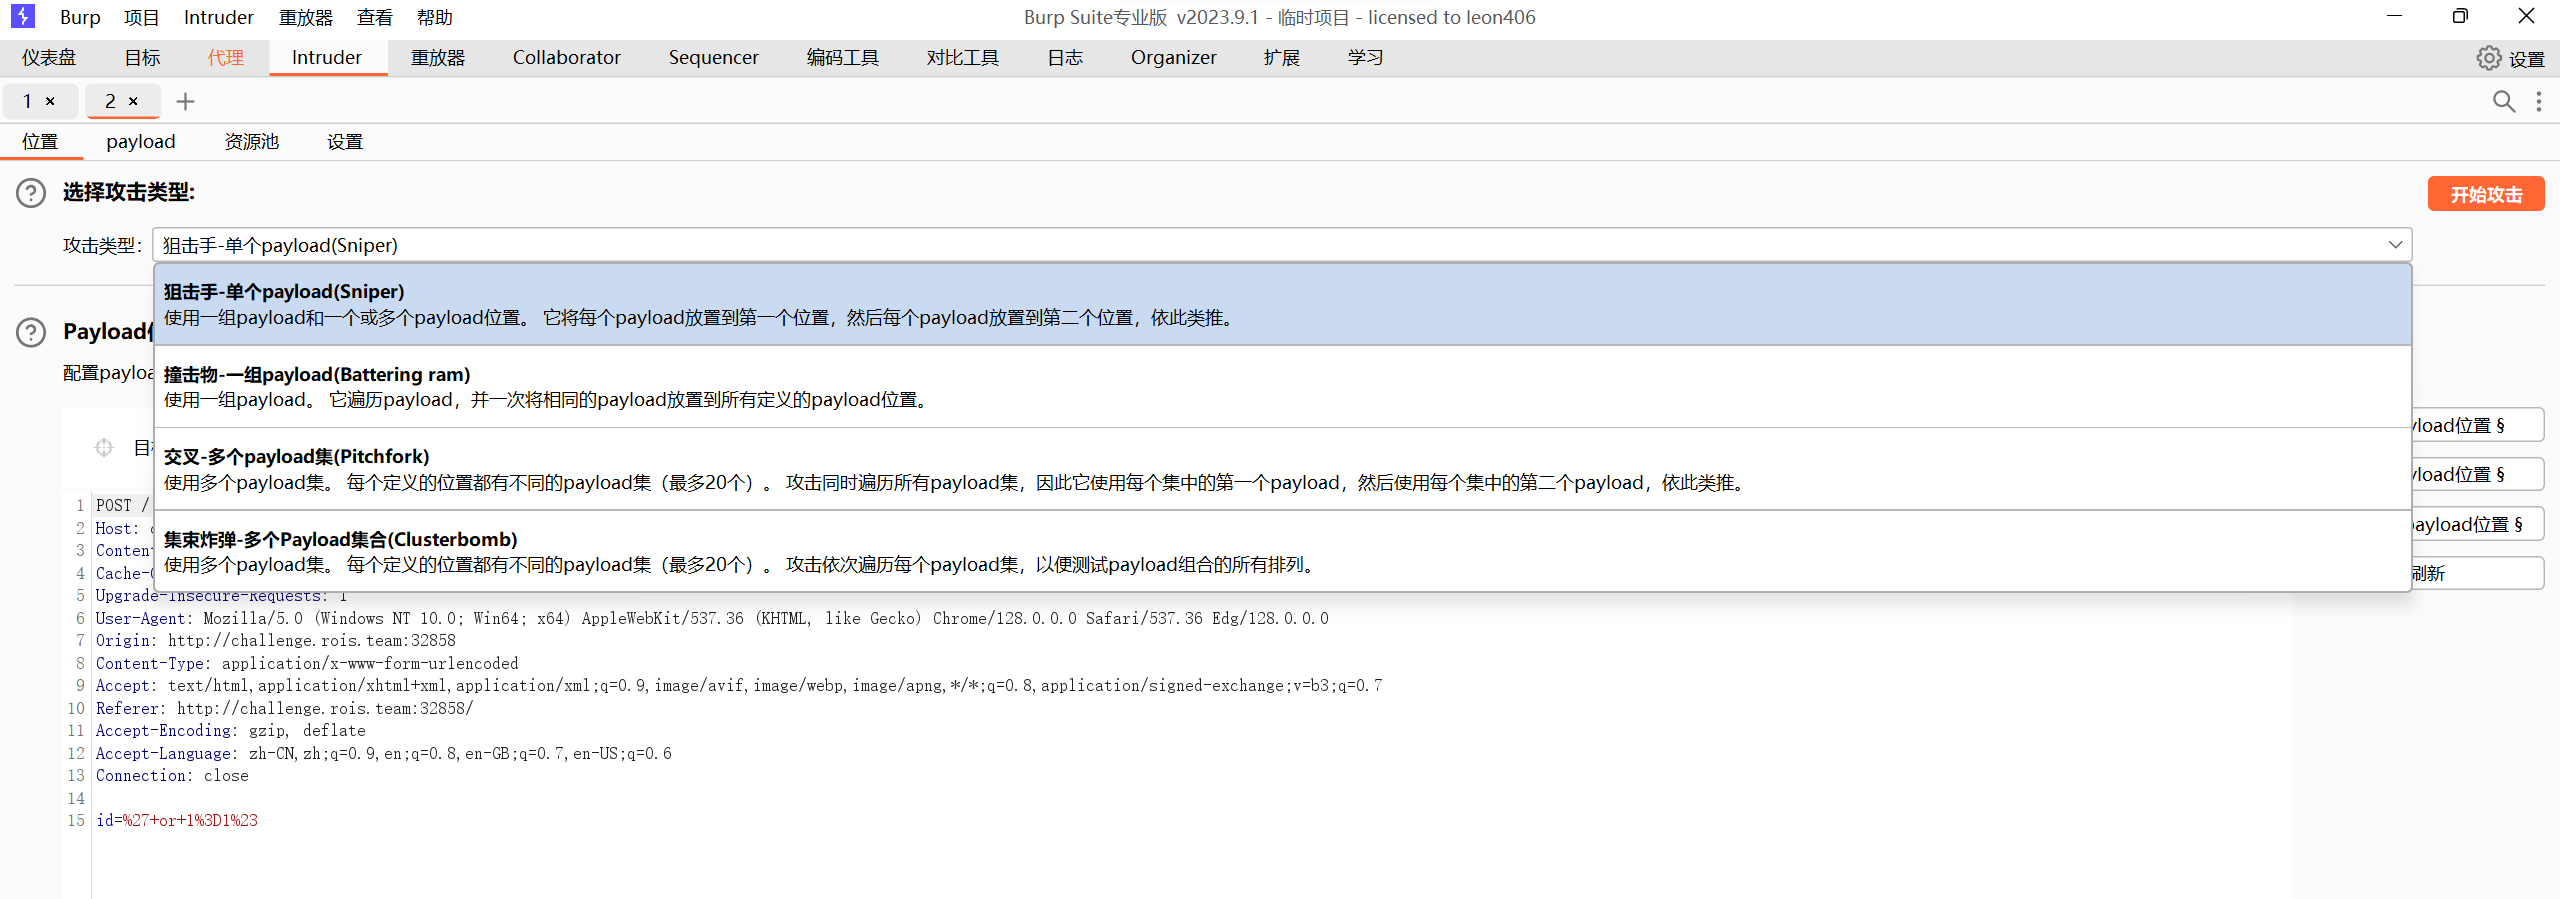Click the Accept-Language header line
2560x899 pixels.
[384, 753]
